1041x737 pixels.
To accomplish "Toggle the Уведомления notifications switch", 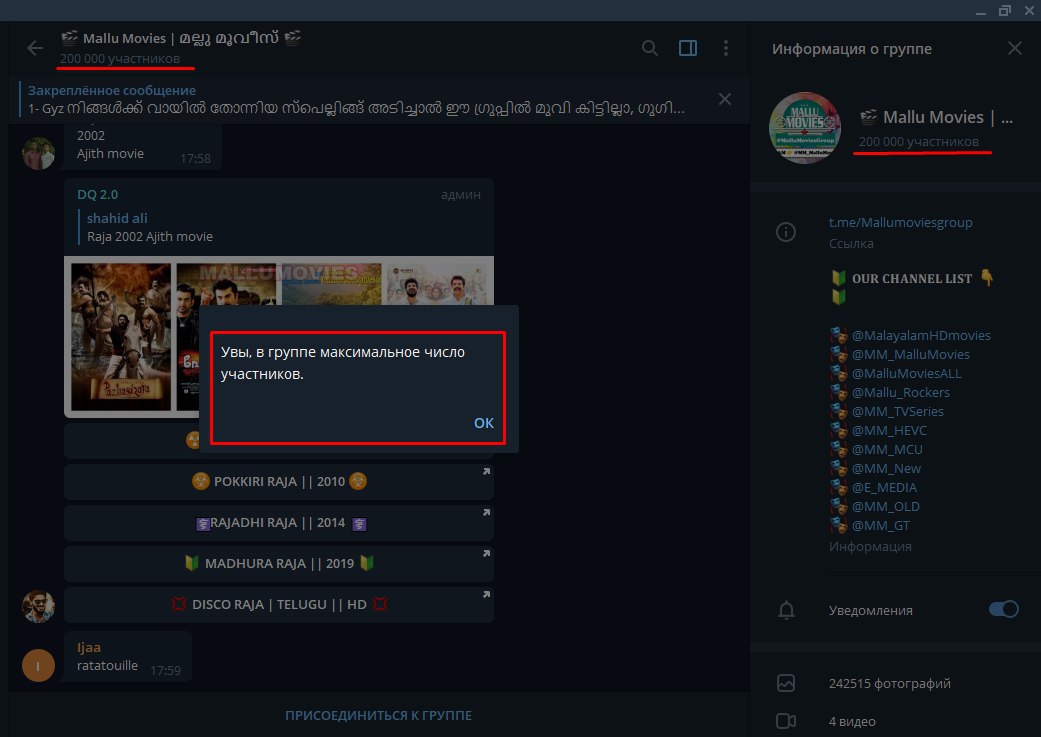I will 1004,610.
